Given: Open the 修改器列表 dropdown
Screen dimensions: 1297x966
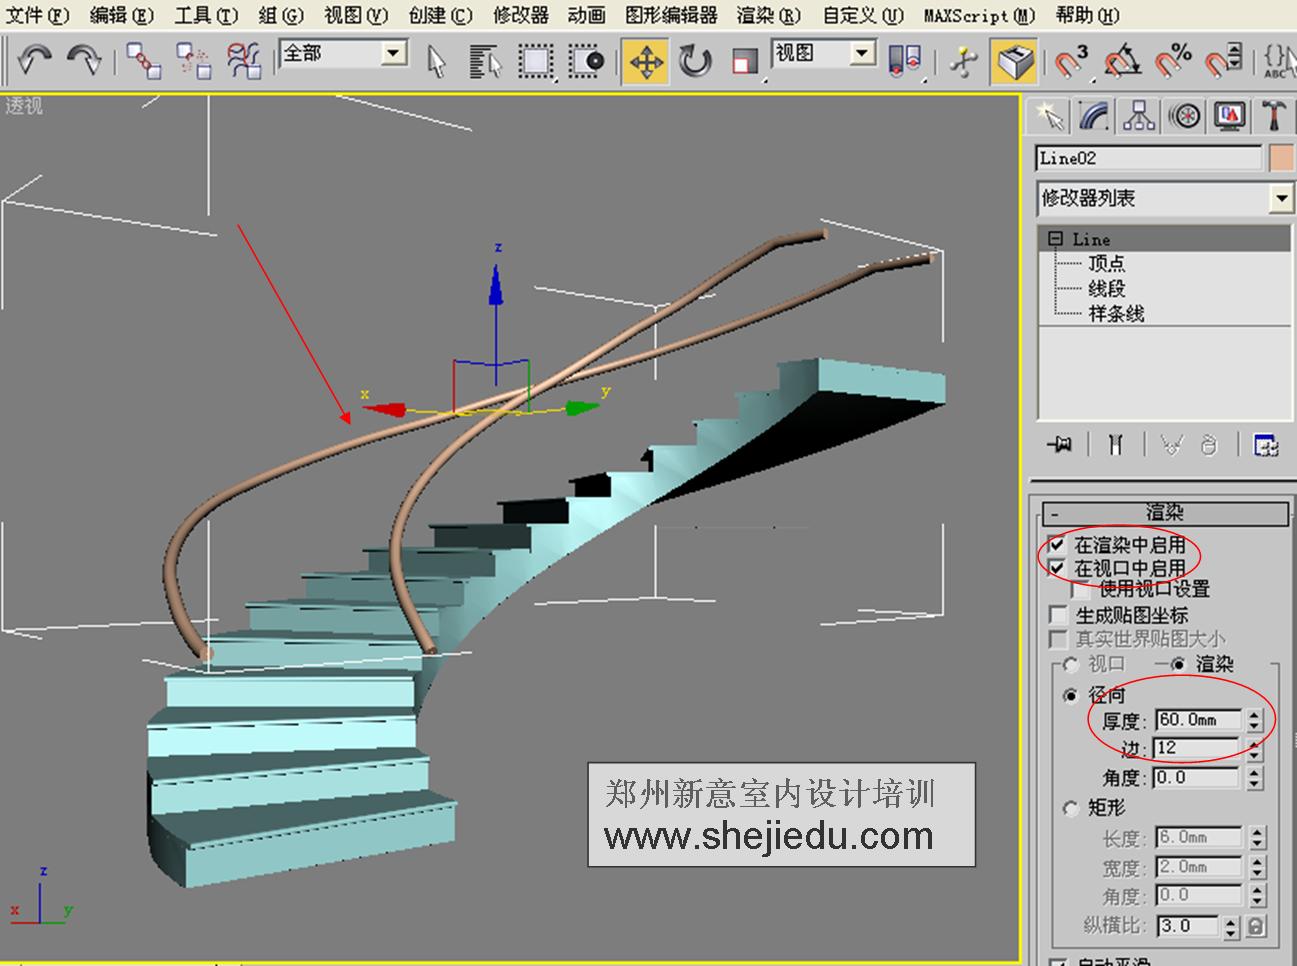Looking at the screenshot, I should pyautogui.click(x=1283, y=199).
